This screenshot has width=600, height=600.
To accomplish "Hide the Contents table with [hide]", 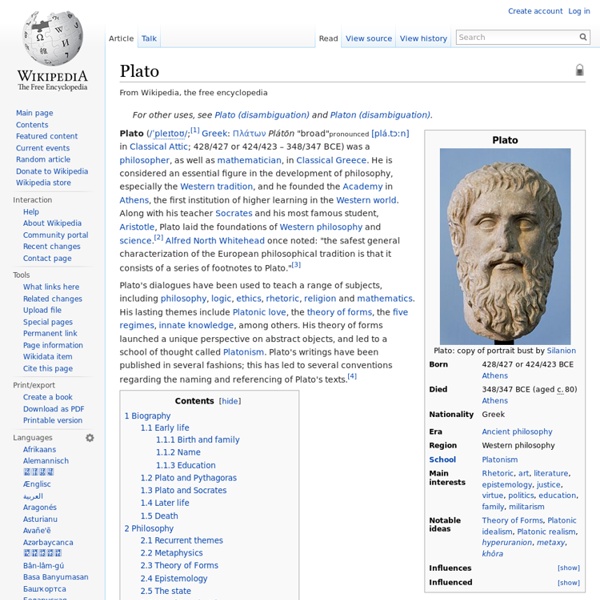I will pyautogui.click(x=230, y=401).
